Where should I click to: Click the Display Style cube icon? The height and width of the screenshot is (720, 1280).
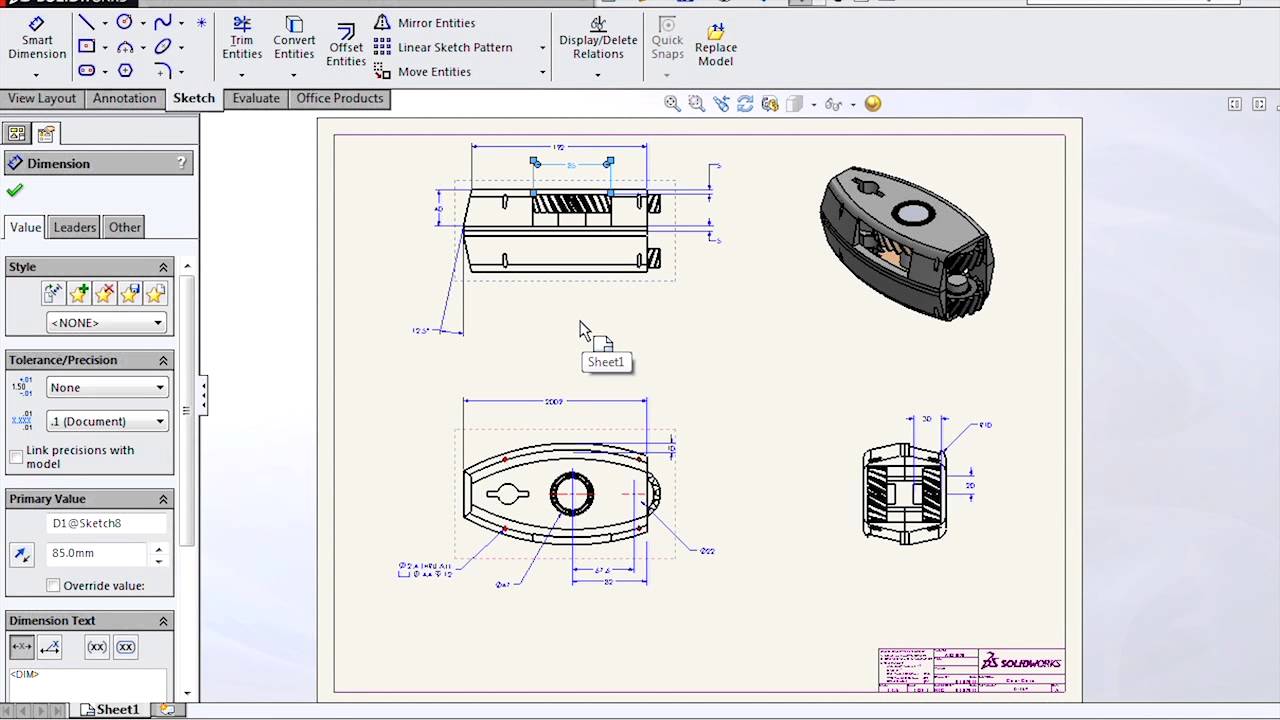click(x=794, y=103)
